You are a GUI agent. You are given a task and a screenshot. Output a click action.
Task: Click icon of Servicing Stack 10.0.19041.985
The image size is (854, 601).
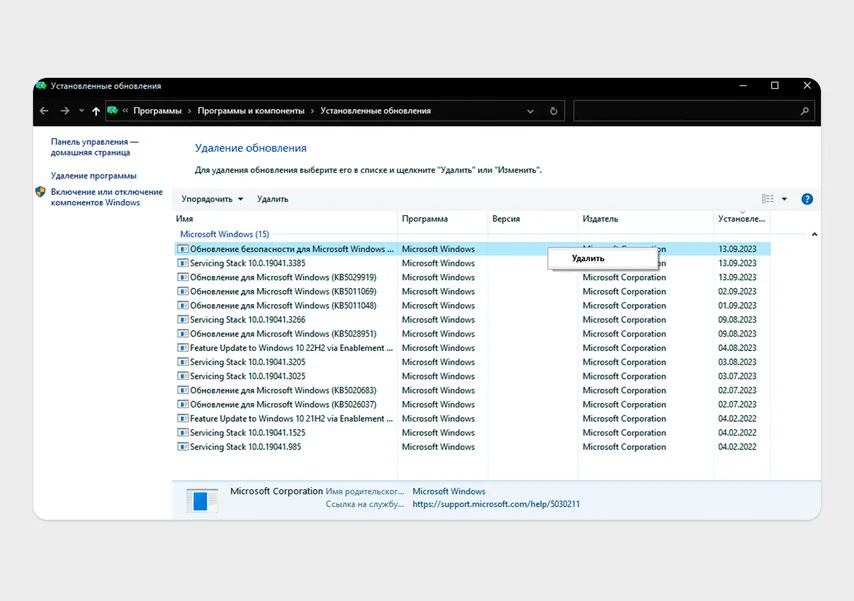(183, 447)
